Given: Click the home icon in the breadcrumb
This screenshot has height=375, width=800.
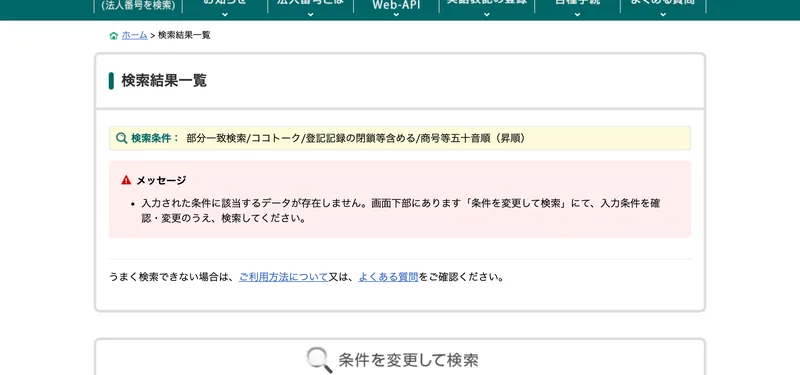Looking at the screenshot, I should click(114, 36).
